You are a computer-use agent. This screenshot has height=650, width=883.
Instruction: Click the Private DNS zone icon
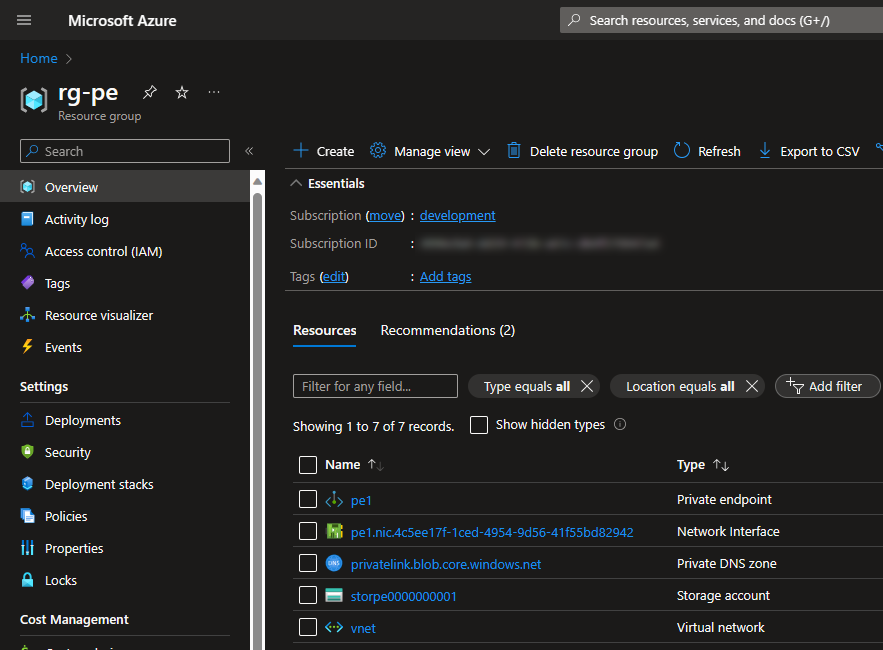[334, 563]
